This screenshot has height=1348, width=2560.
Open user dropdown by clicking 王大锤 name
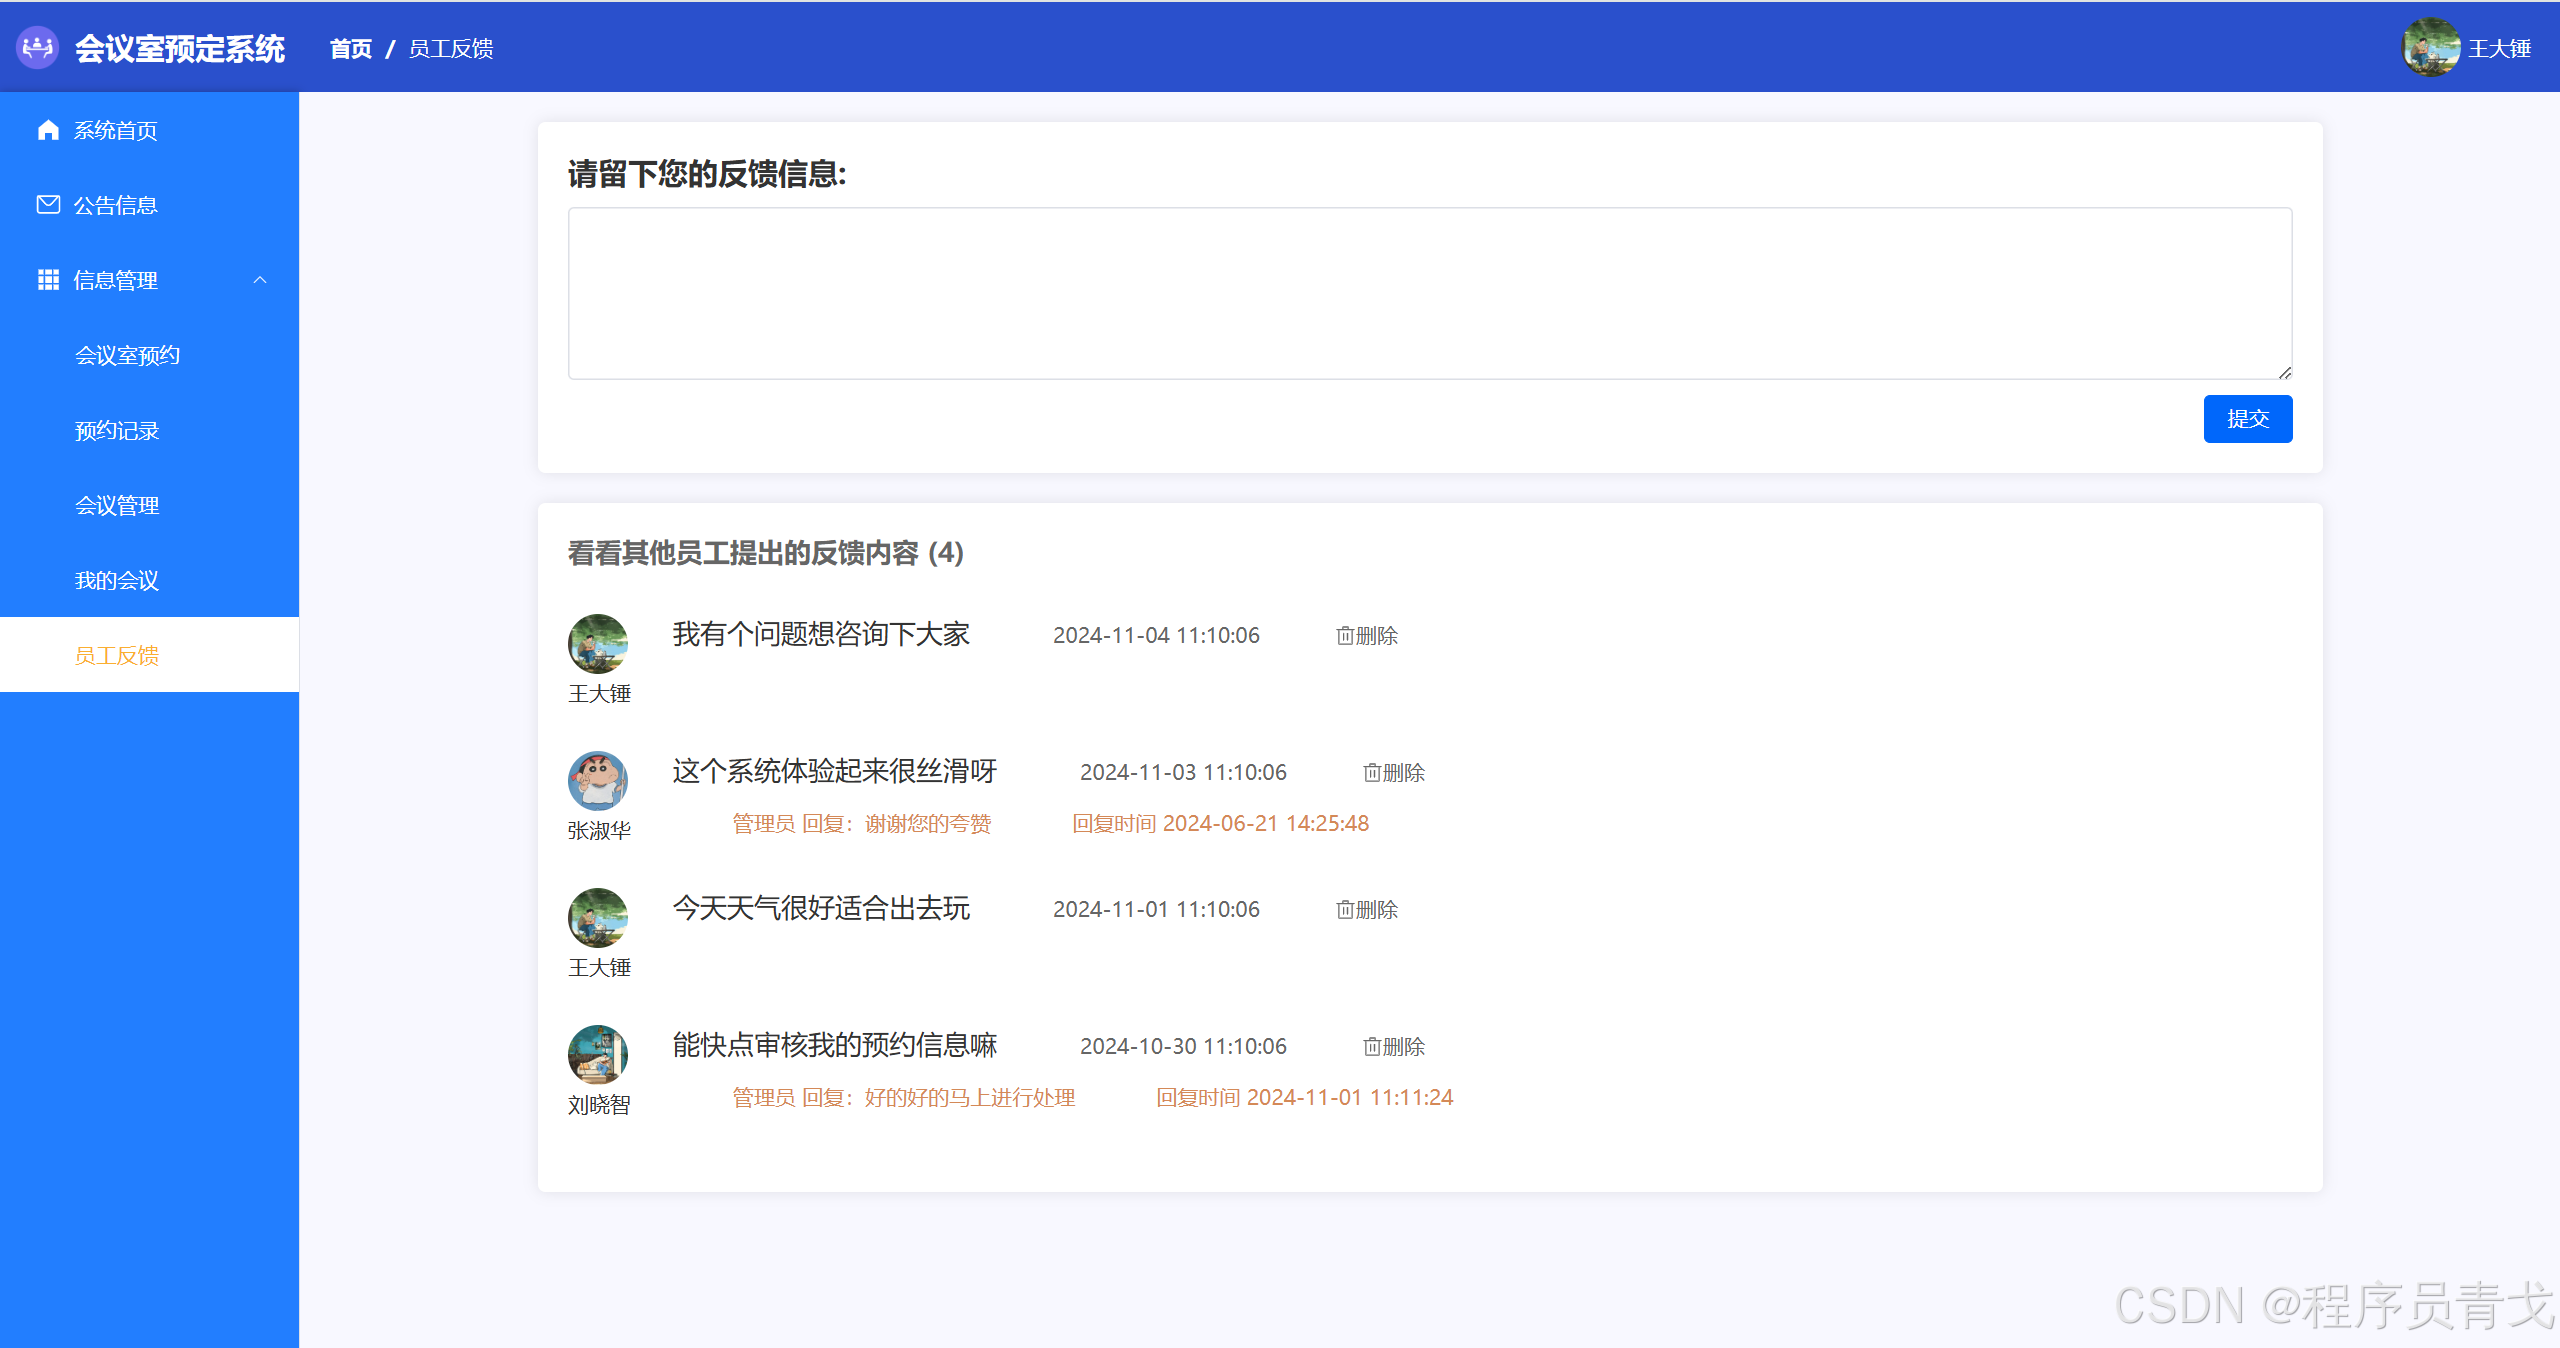tap(2499, 48)
